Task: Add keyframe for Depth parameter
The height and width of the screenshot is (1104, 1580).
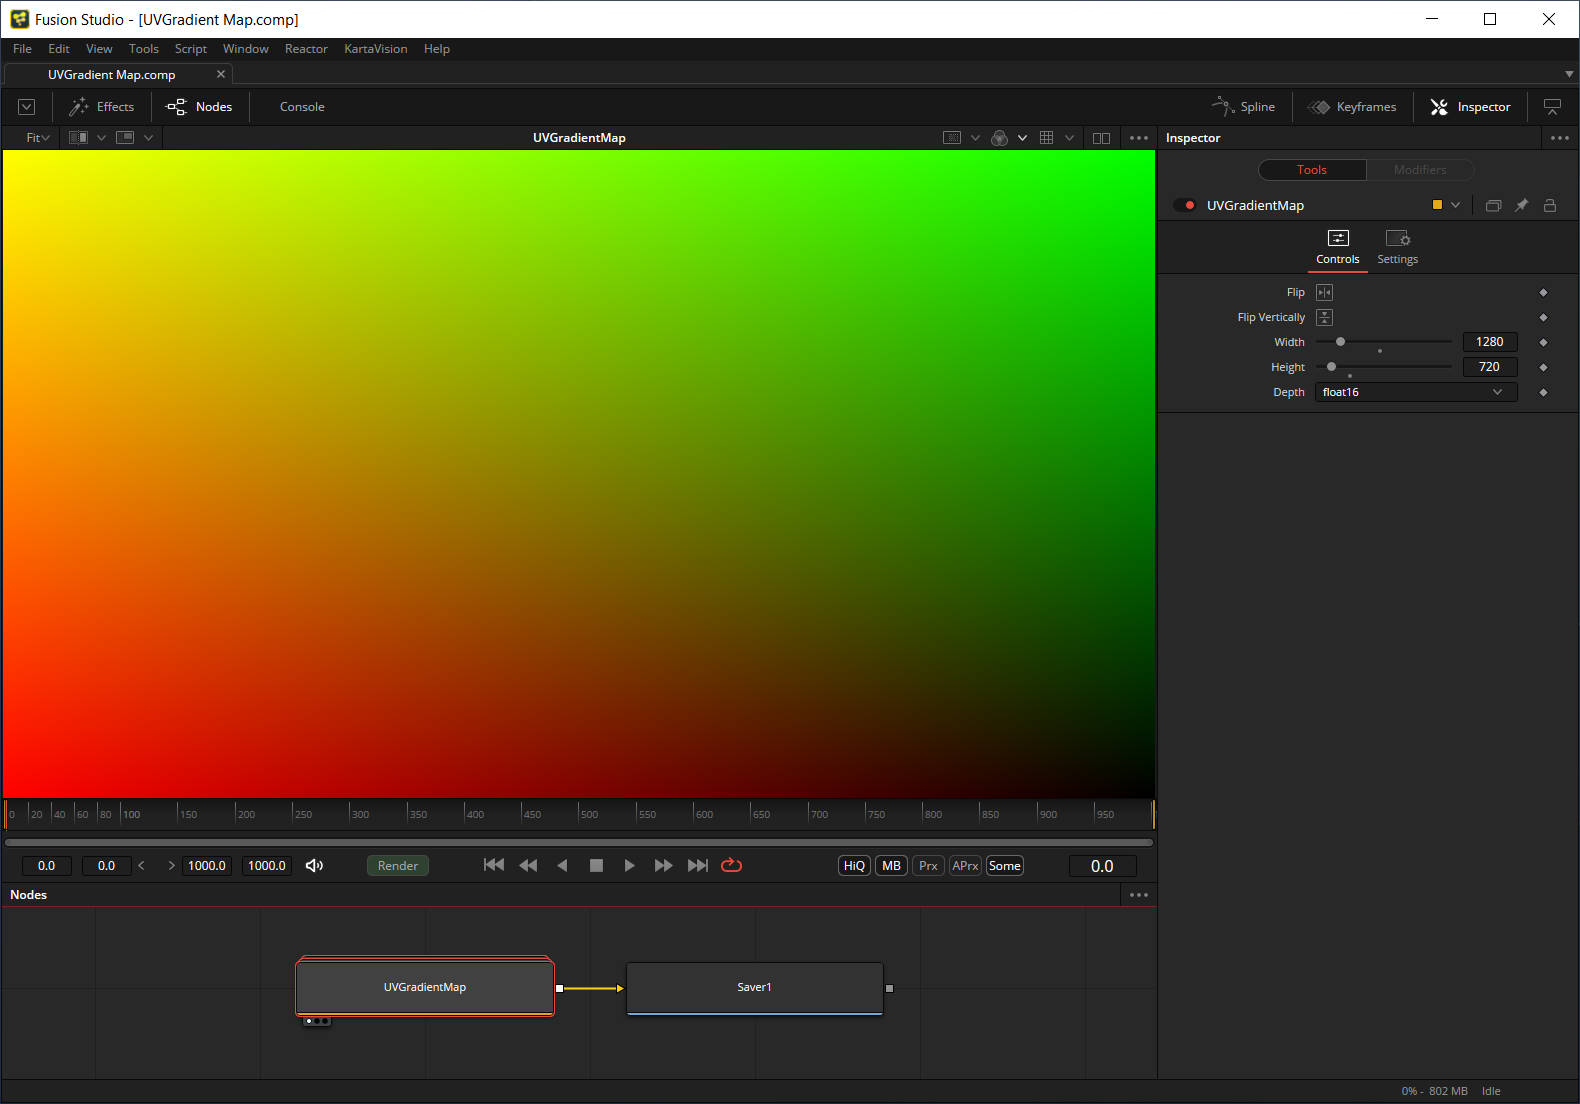Action: [1543, 393]
